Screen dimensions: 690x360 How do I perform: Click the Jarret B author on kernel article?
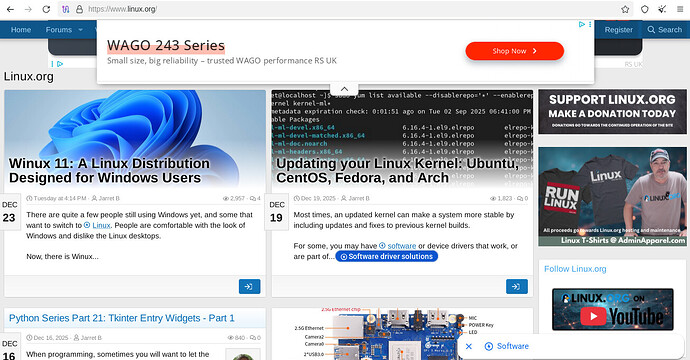coord(359,198)
